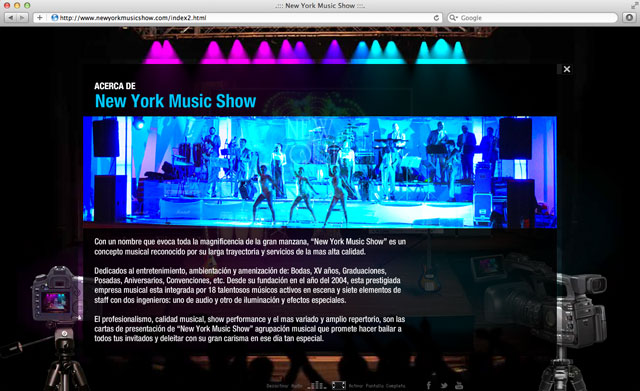
Task: Click the Facebook icon in footer
Action: pos(429,385)
